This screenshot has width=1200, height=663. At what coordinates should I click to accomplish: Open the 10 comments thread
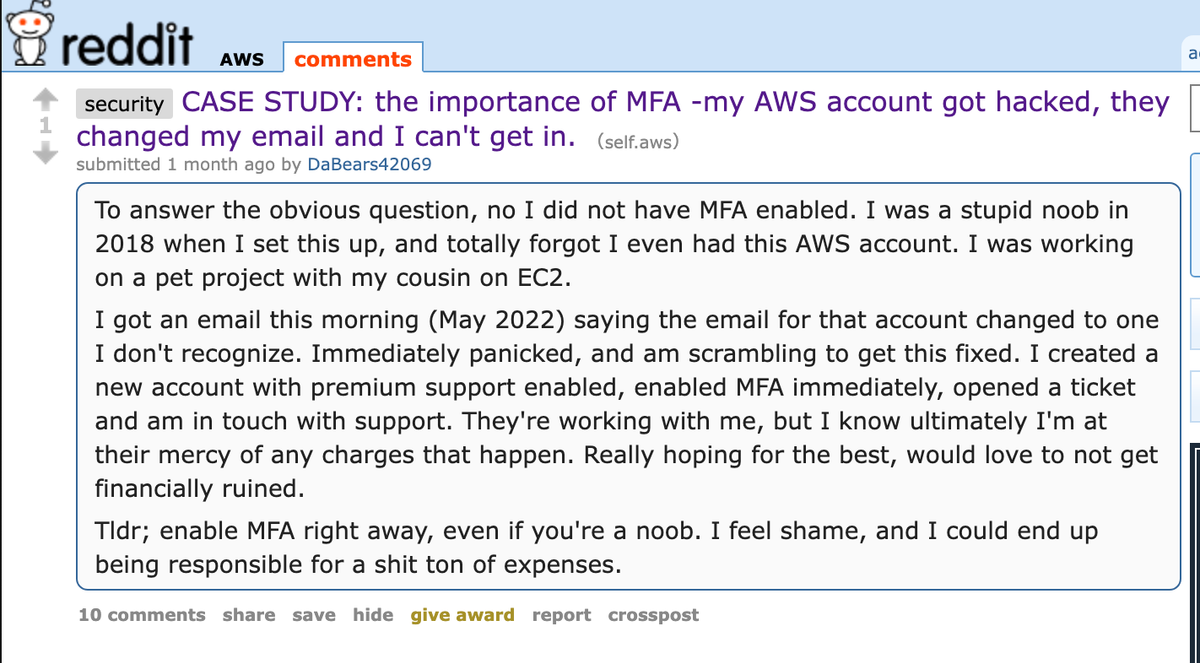(x=141, y=614)
